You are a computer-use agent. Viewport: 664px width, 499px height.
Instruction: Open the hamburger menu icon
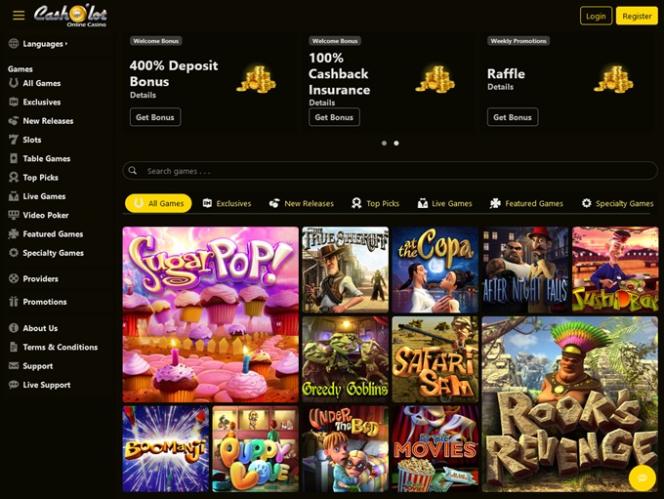(19, 16)
